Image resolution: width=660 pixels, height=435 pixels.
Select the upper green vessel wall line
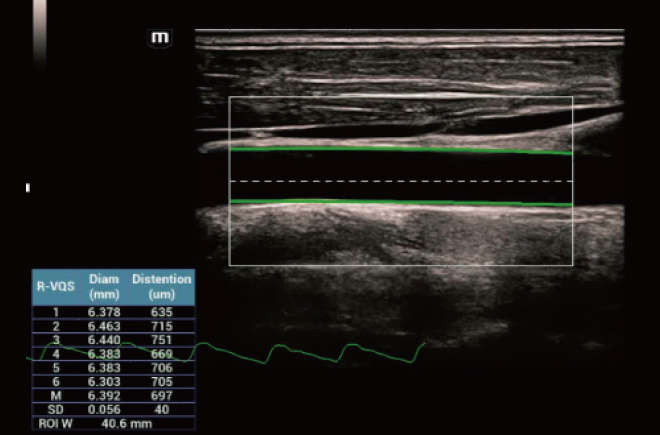click(x=400, y=150)
